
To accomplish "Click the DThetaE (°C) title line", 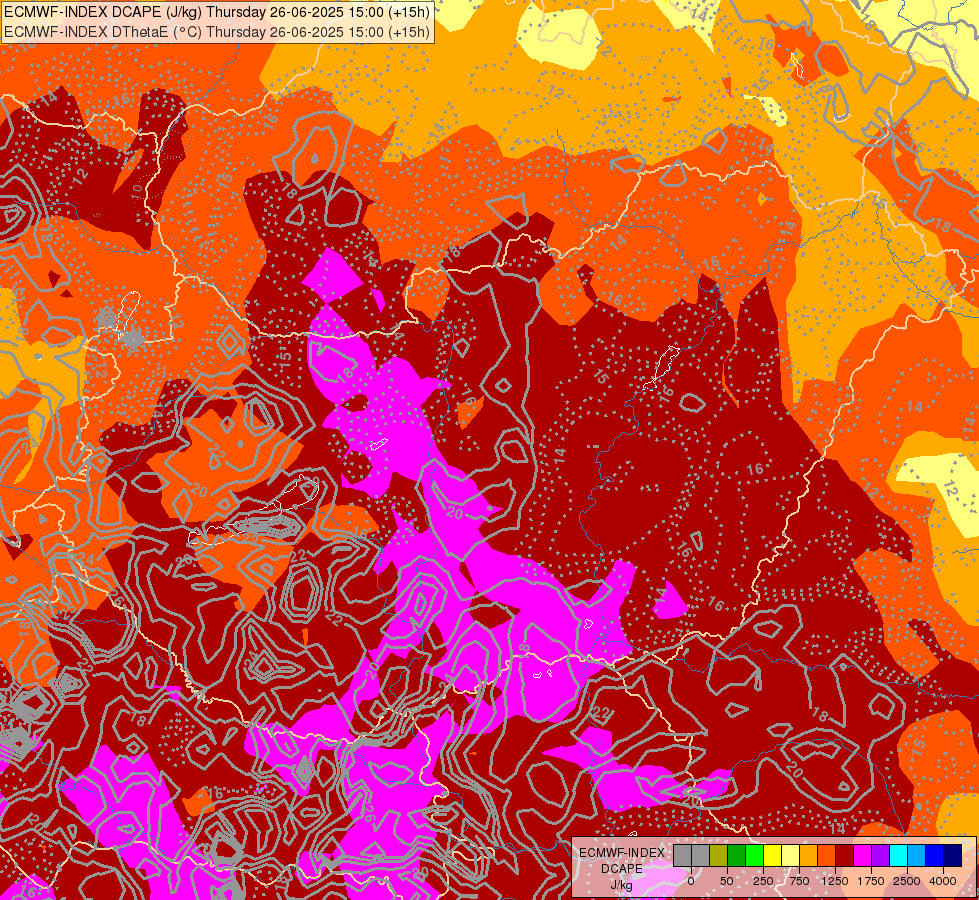I will point(217,32).
